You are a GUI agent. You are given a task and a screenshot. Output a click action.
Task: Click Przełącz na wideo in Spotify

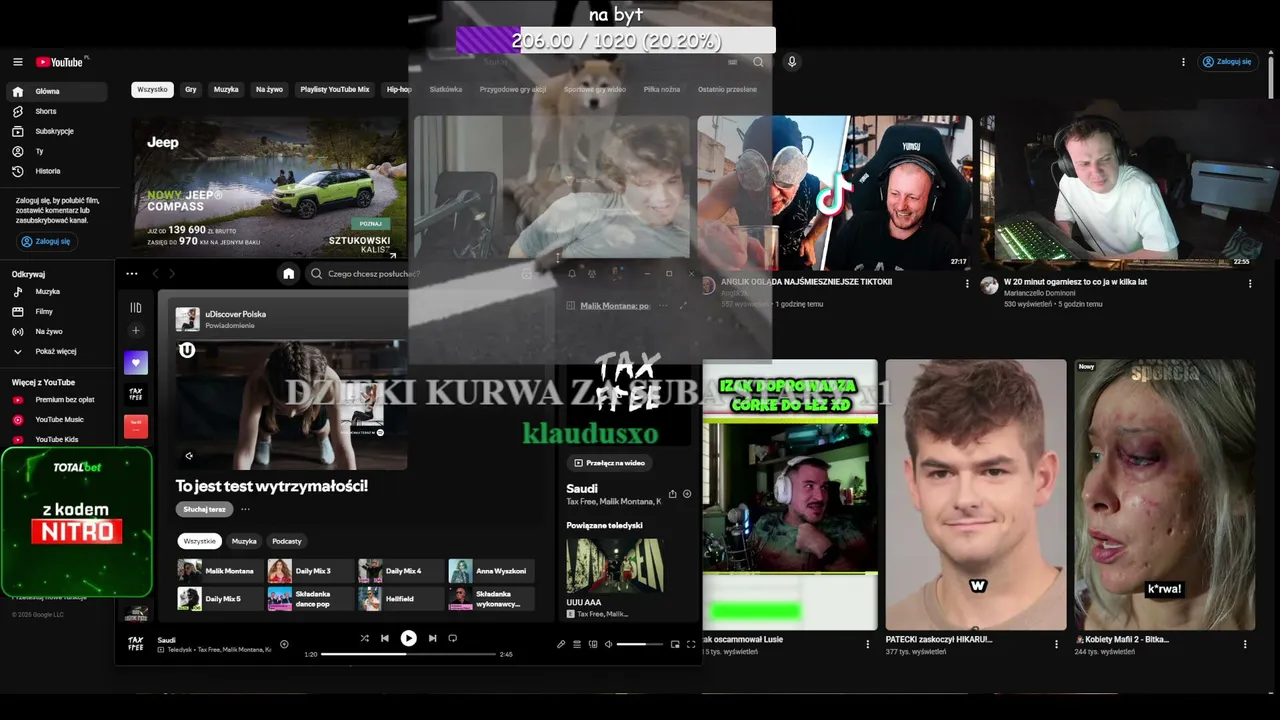coord(609,463)
